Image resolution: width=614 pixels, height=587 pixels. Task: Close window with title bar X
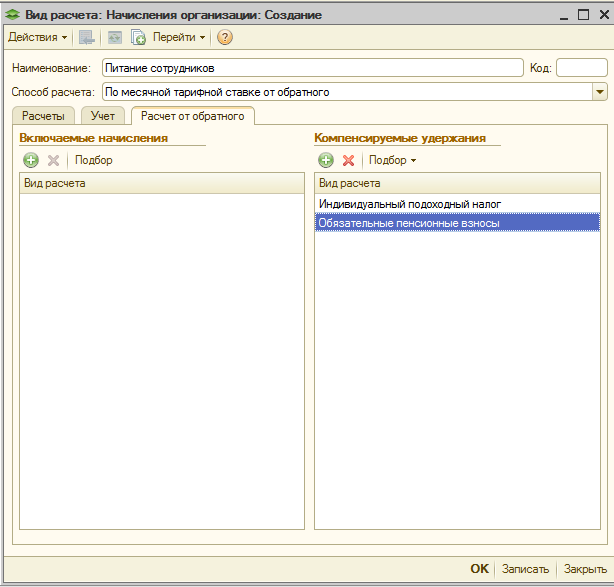coord(604,15)
